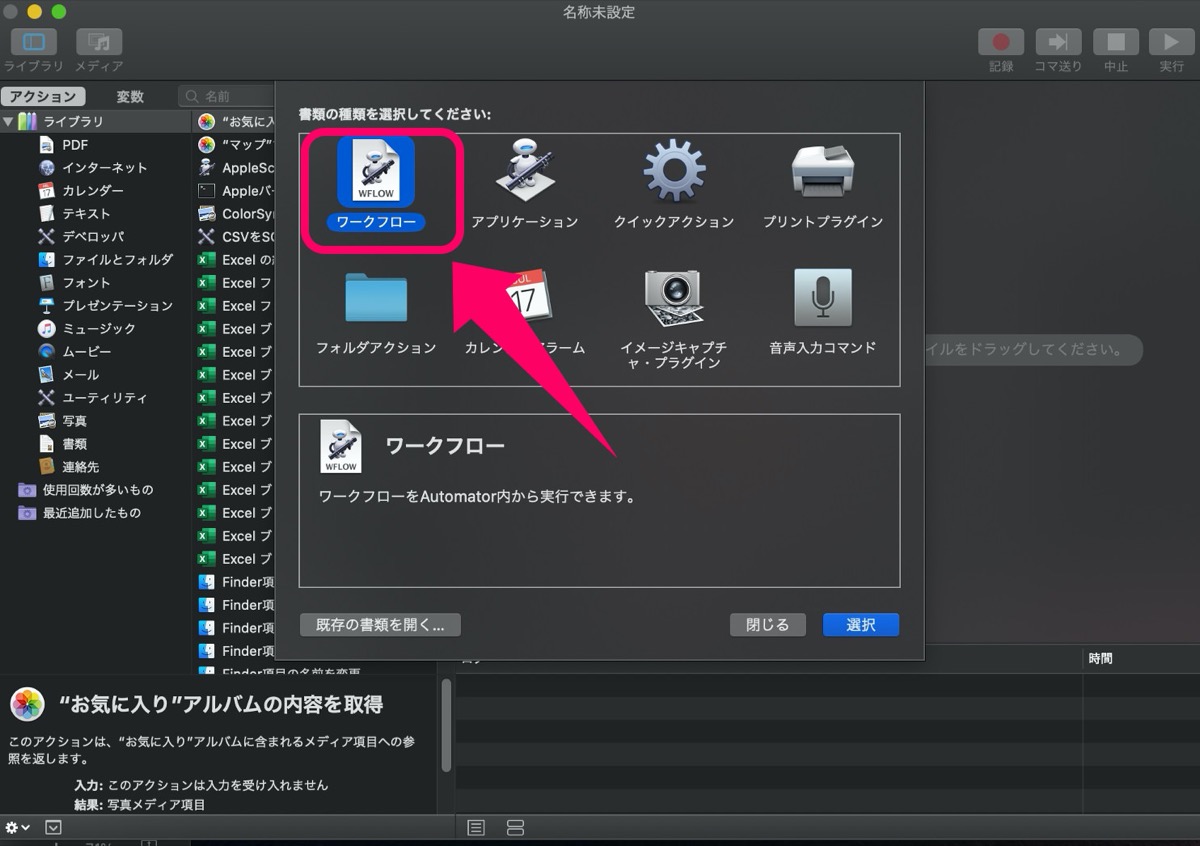Image resolution: width=1200 pixels, height=846 pixels.
Task: Show the variables view button at bottom
Action: 515,828
